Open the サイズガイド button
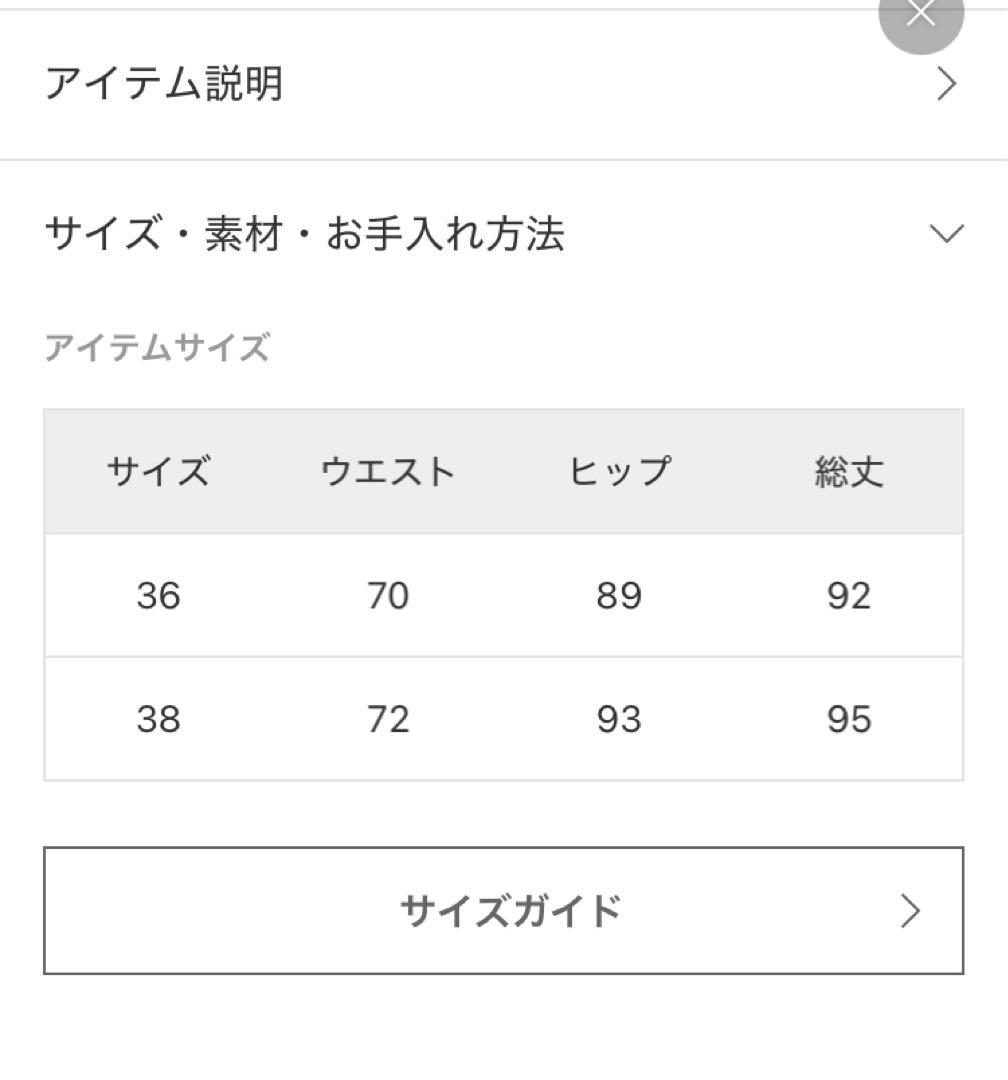 click(504, 911)
